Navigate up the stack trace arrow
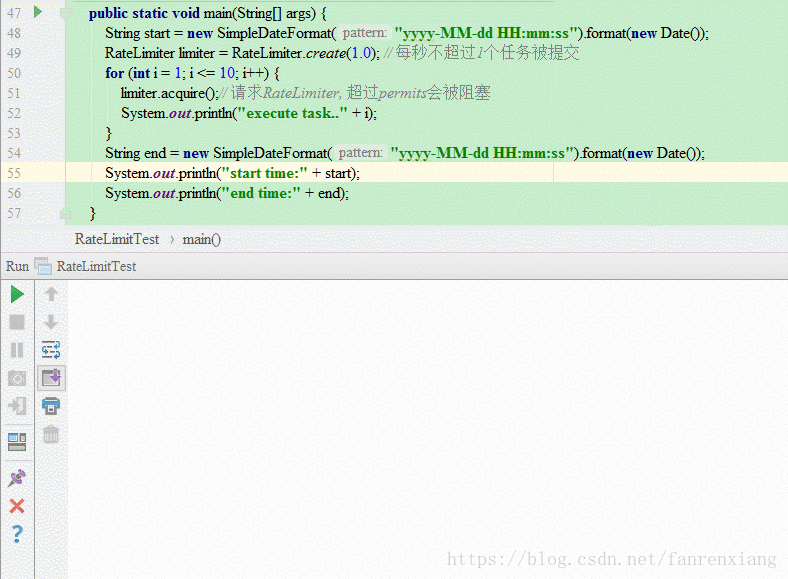 point(51,294)
